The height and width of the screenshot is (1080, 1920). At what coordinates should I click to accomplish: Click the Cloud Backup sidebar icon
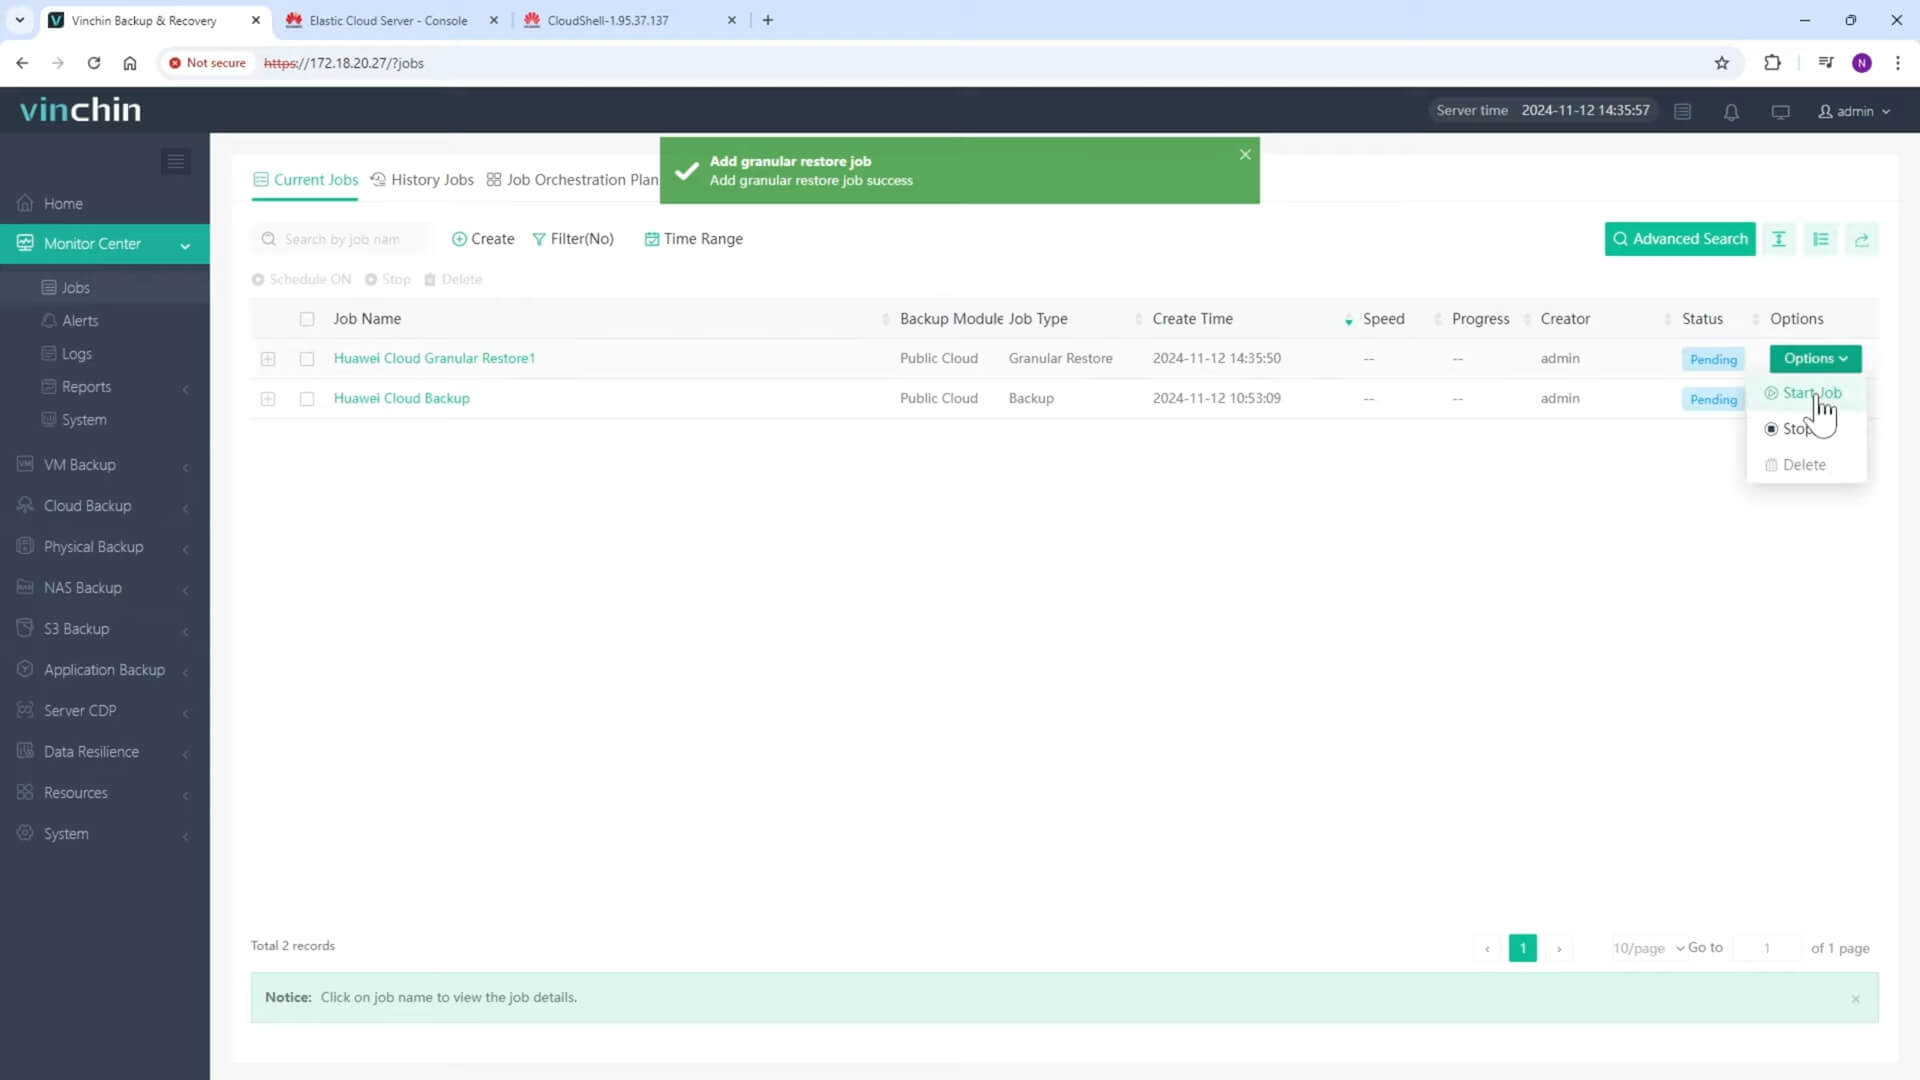tap(25, 505)
